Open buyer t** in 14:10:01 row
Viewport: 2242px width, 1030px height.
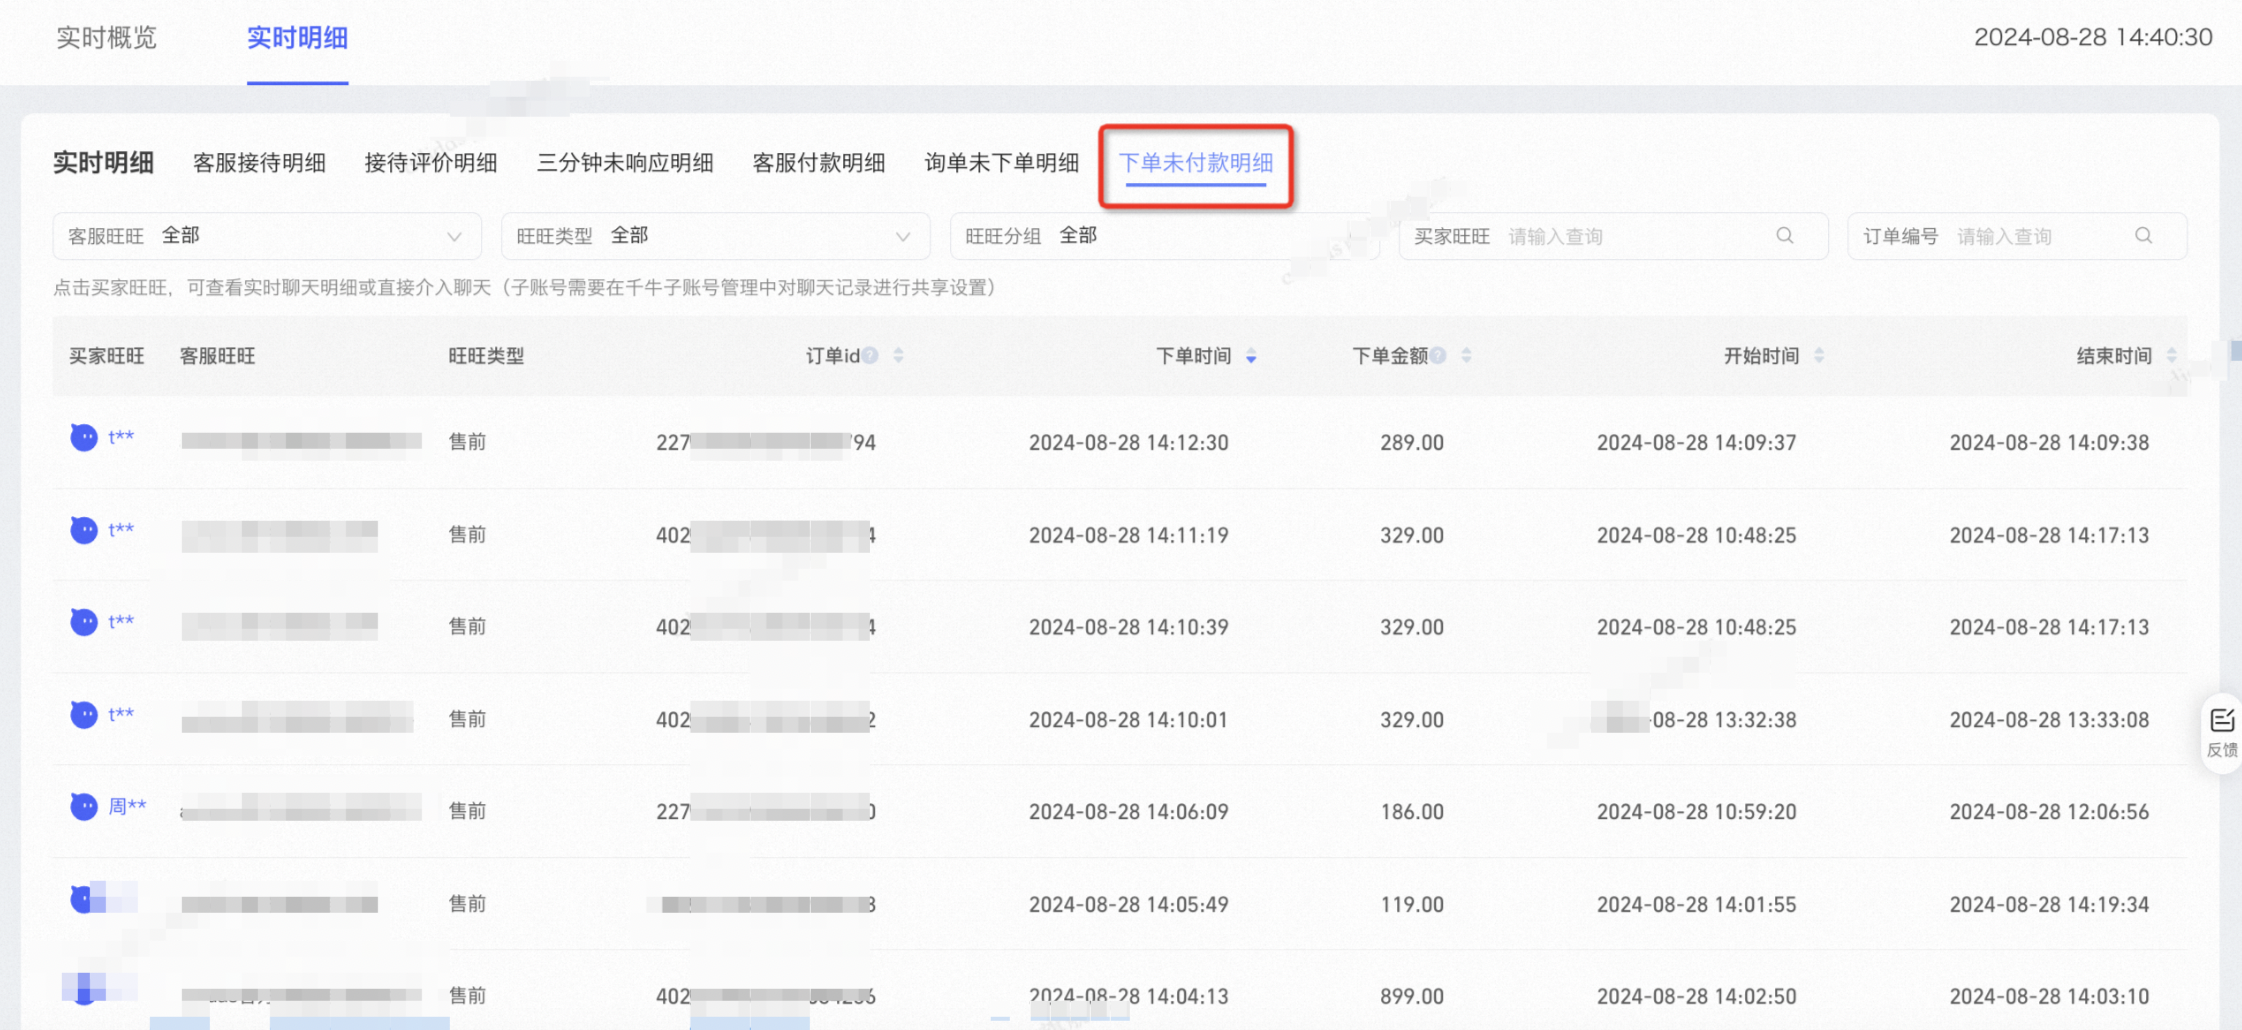tap(121, 715)
